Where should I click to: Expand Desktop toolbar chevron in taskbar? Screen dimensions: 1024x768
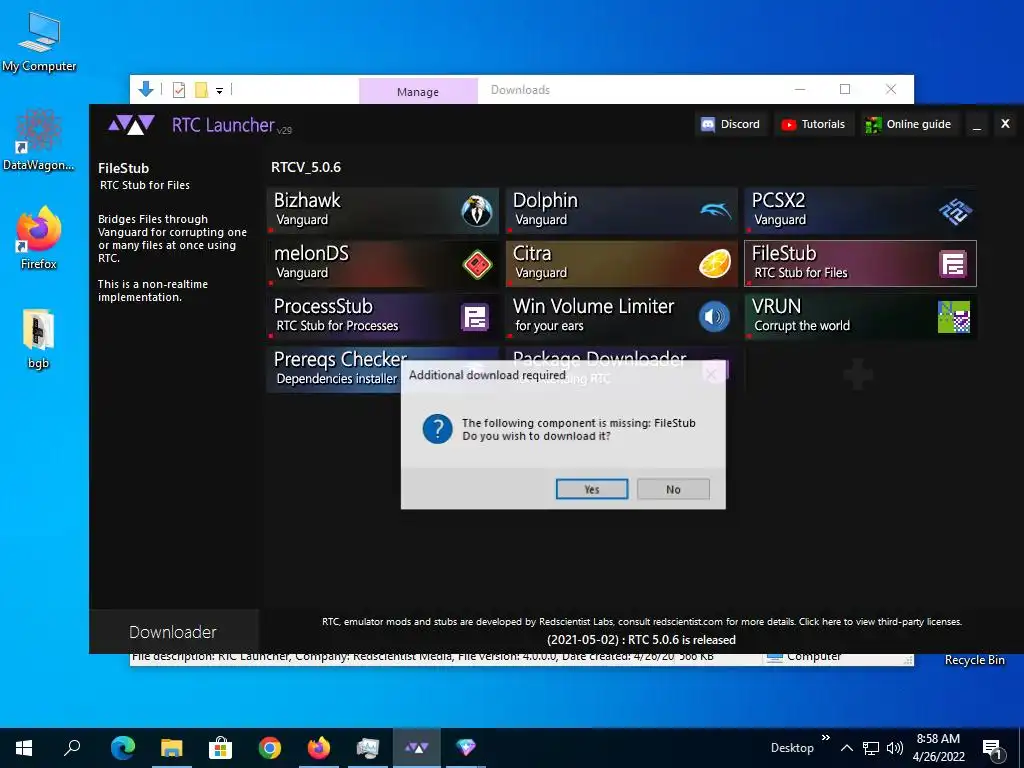825,739
